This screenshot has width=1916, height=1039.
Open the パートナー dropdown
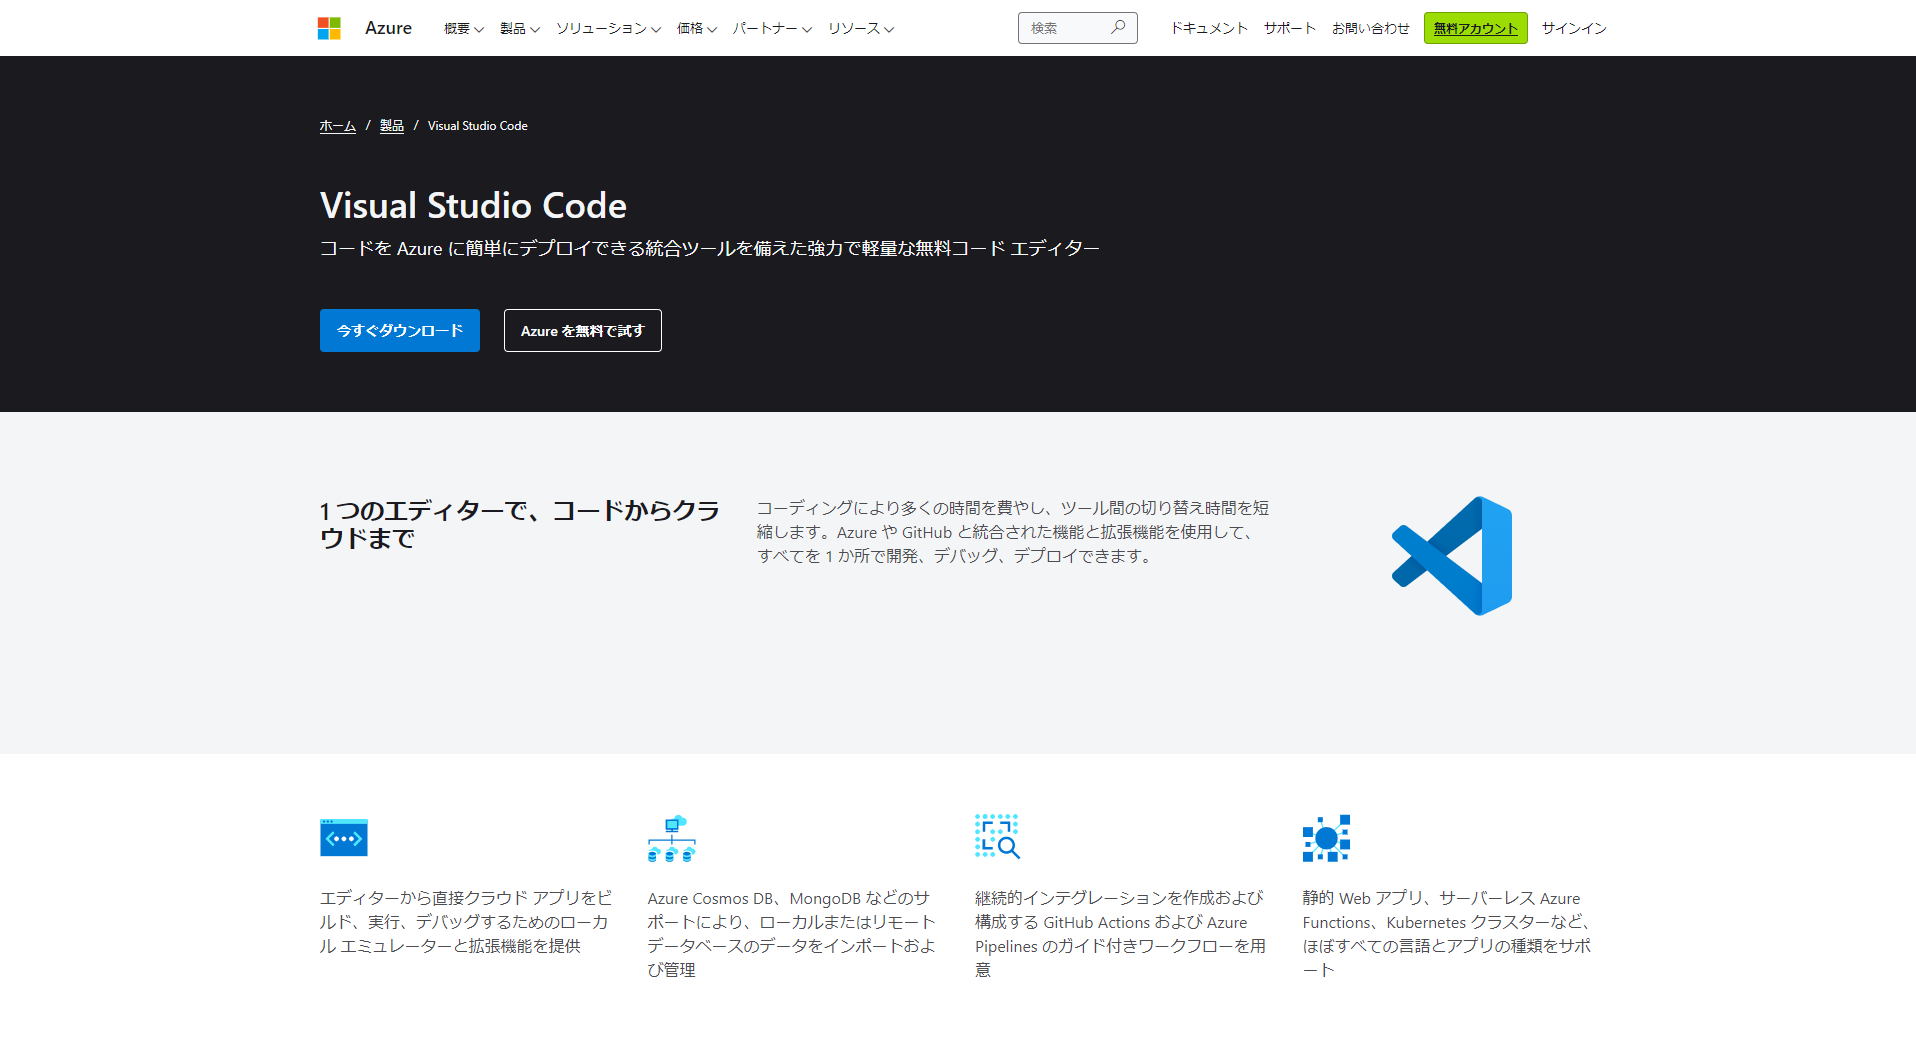pos(772,28)
